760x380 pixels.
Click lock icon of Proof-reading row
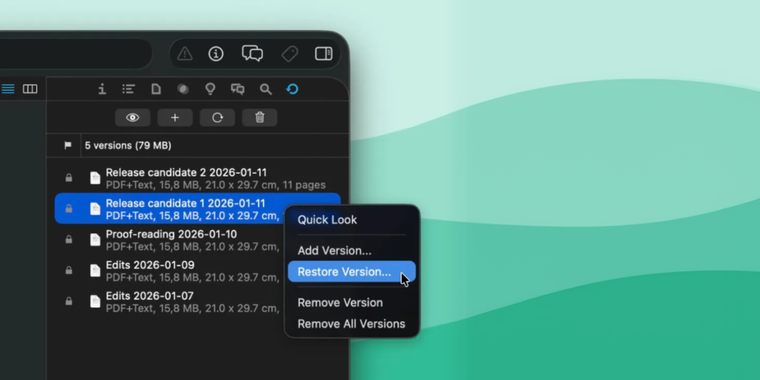coord(69,239)
